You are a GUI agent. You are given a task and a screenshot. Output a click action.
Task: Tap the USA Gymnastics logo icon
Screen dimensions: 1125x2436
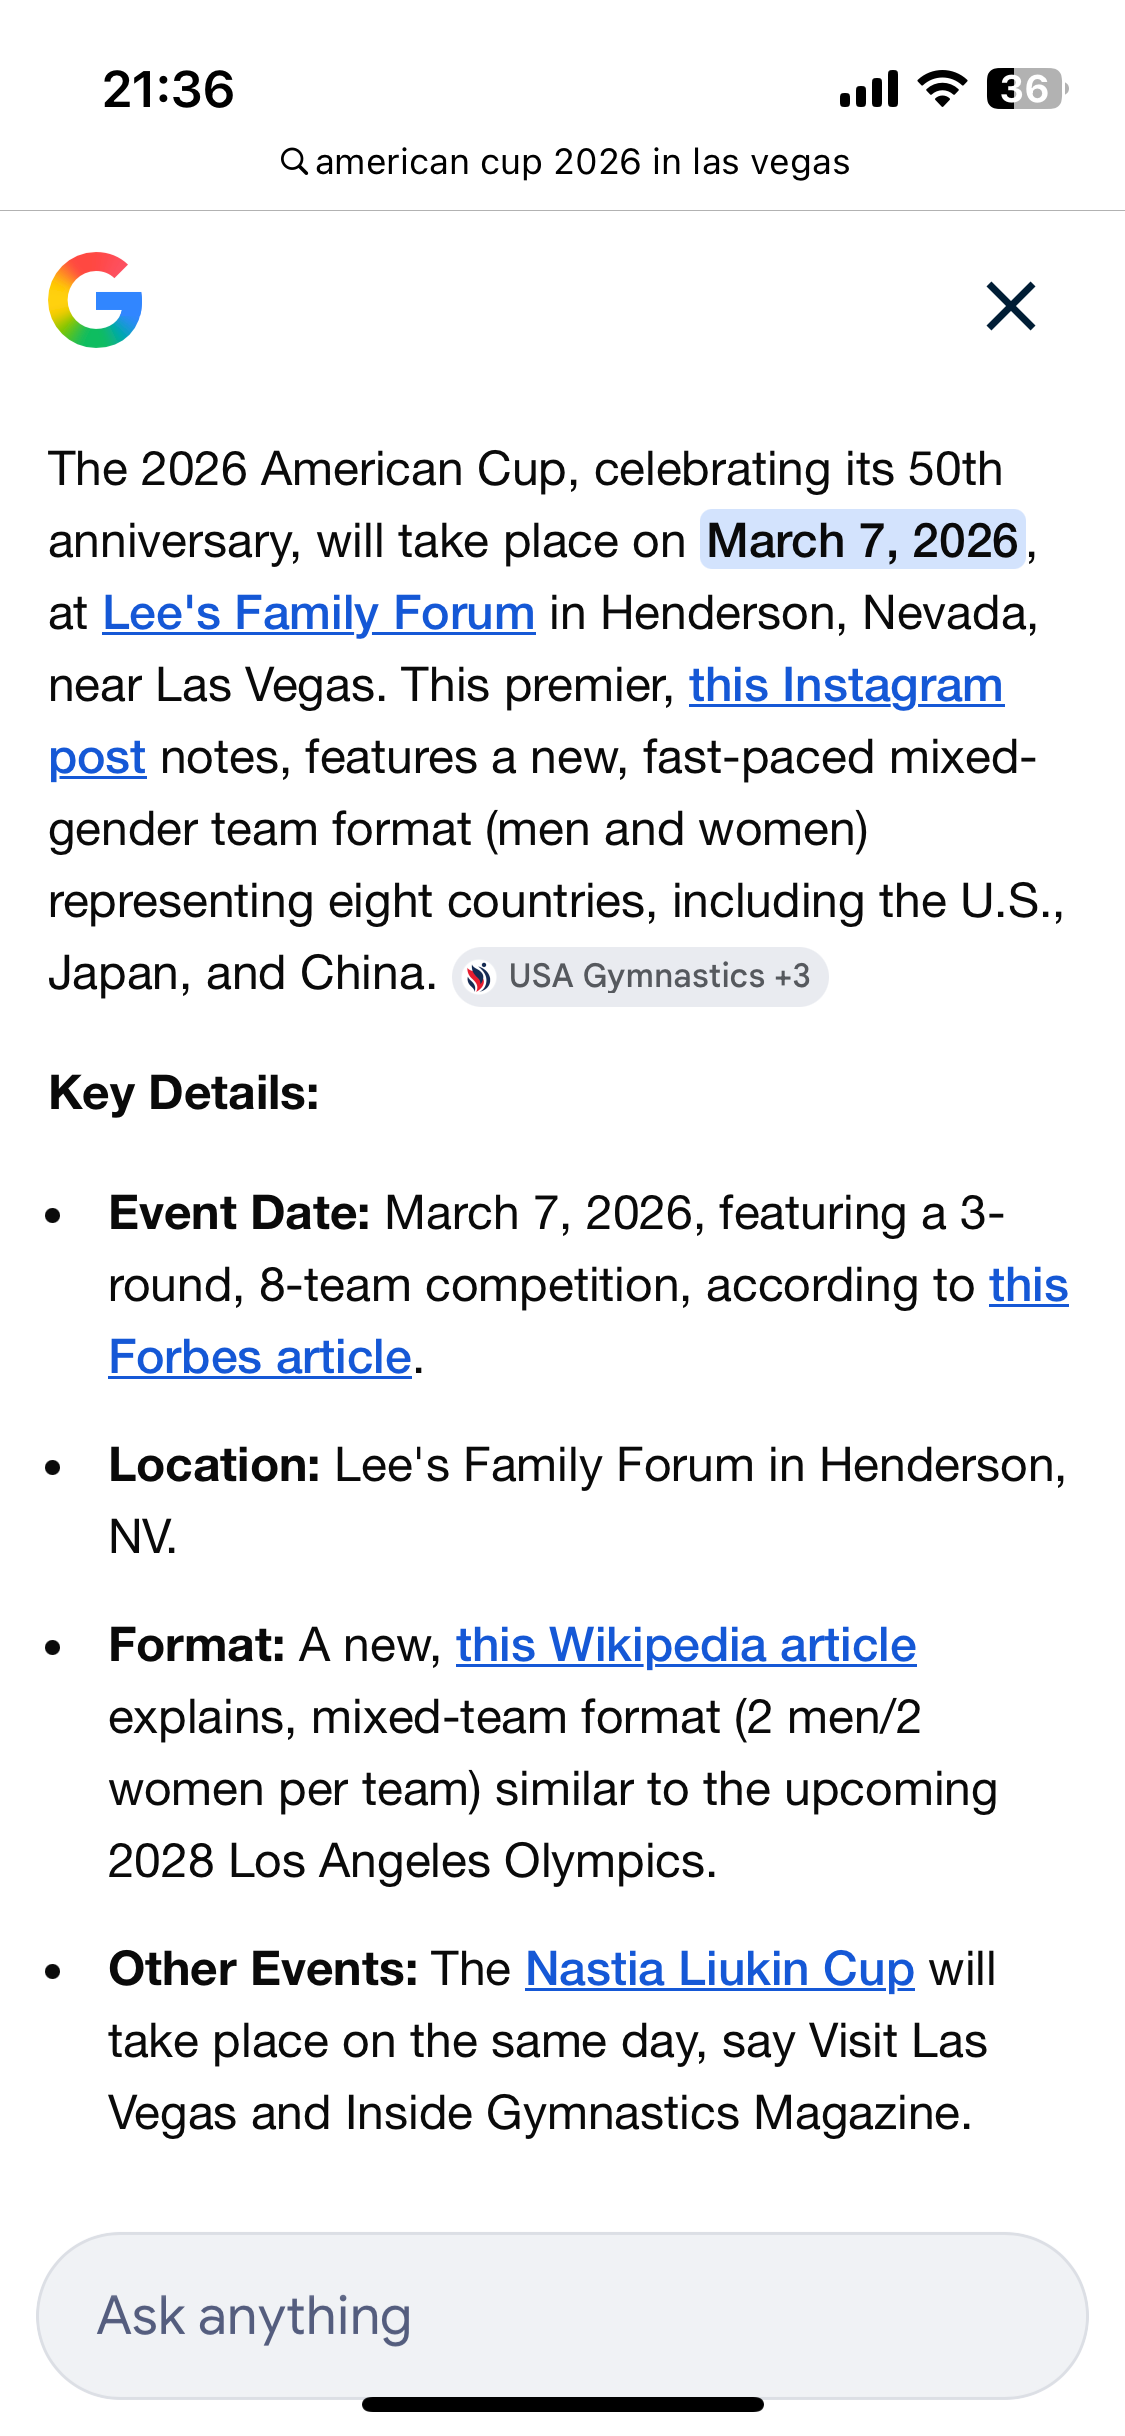[480, 977]
